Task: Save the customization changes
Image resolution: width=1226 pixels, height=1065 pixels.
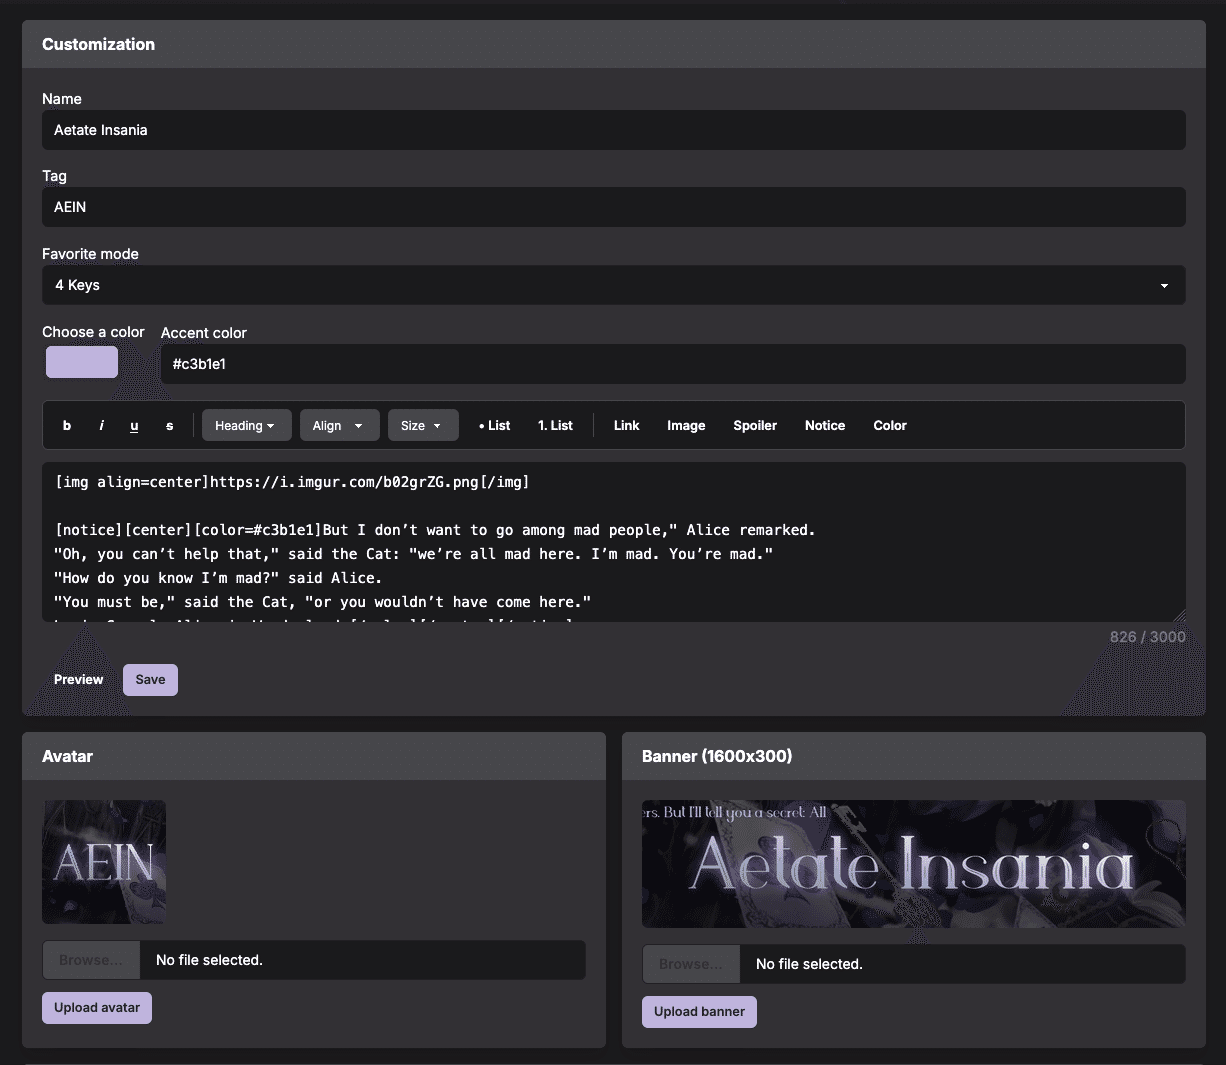Action: [x=150, y=679]
